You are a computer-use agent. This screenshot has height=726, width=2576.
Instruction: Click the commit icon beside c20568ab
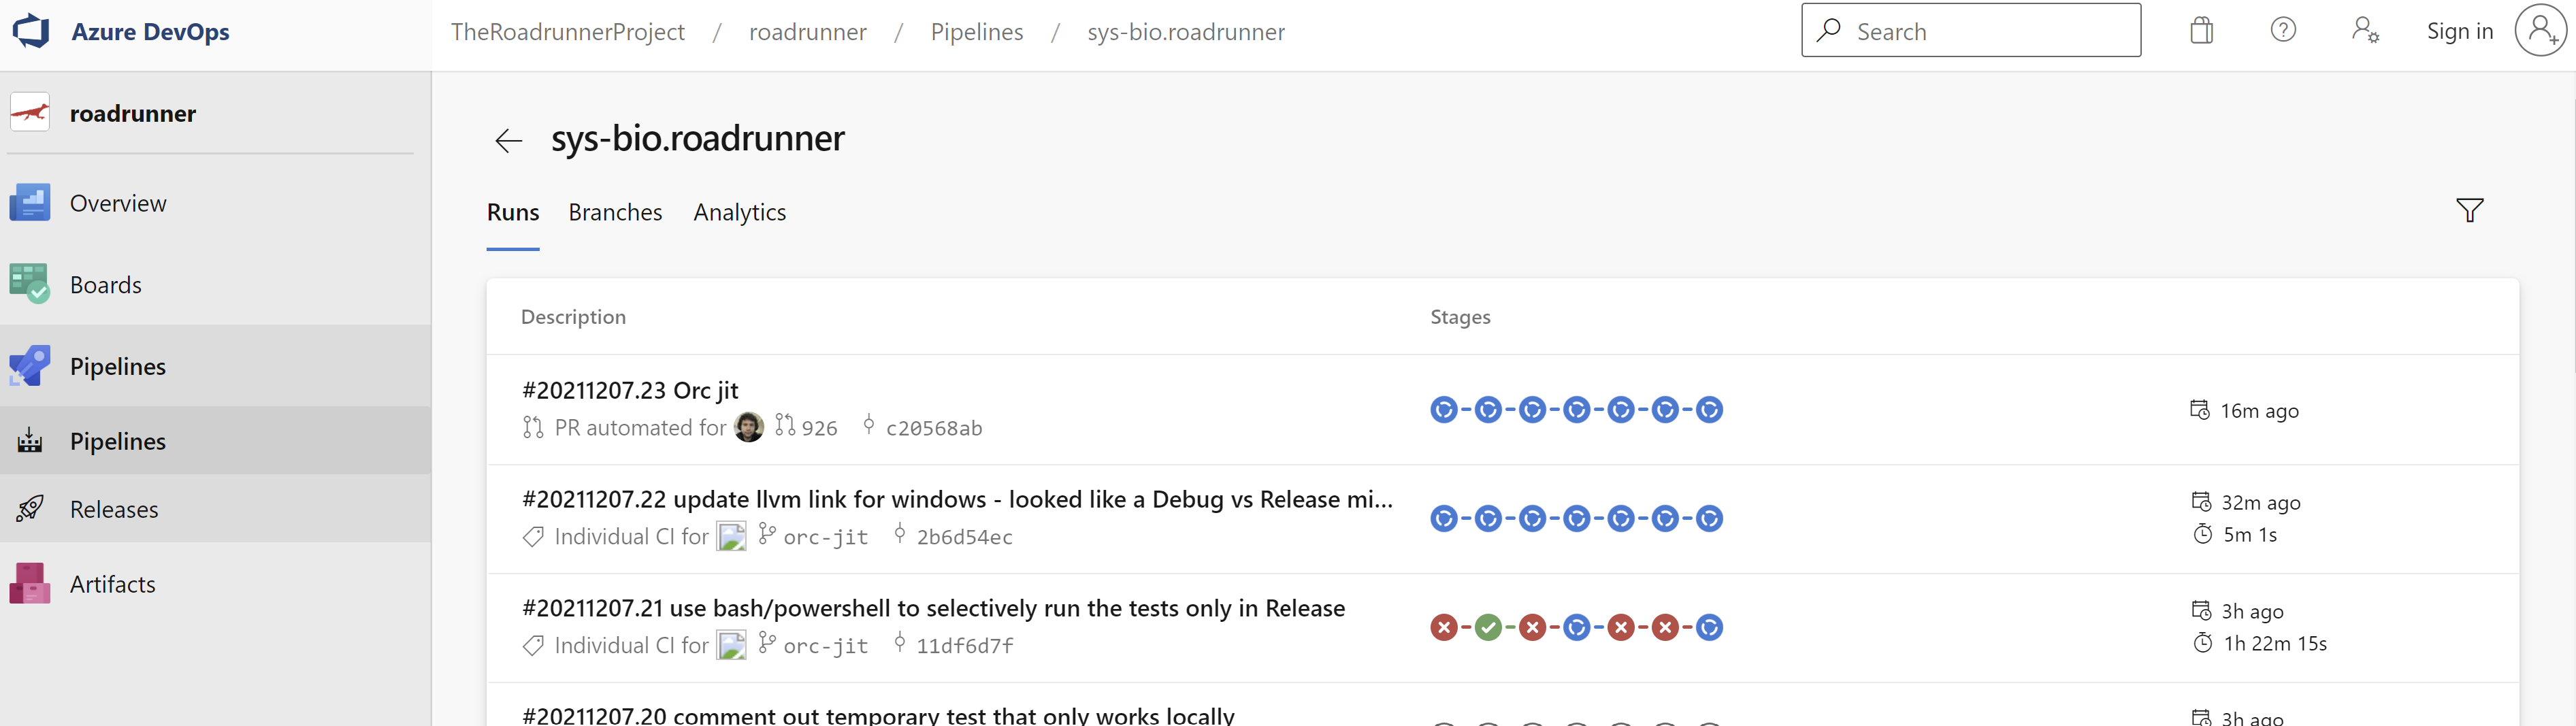coord(869,425)
